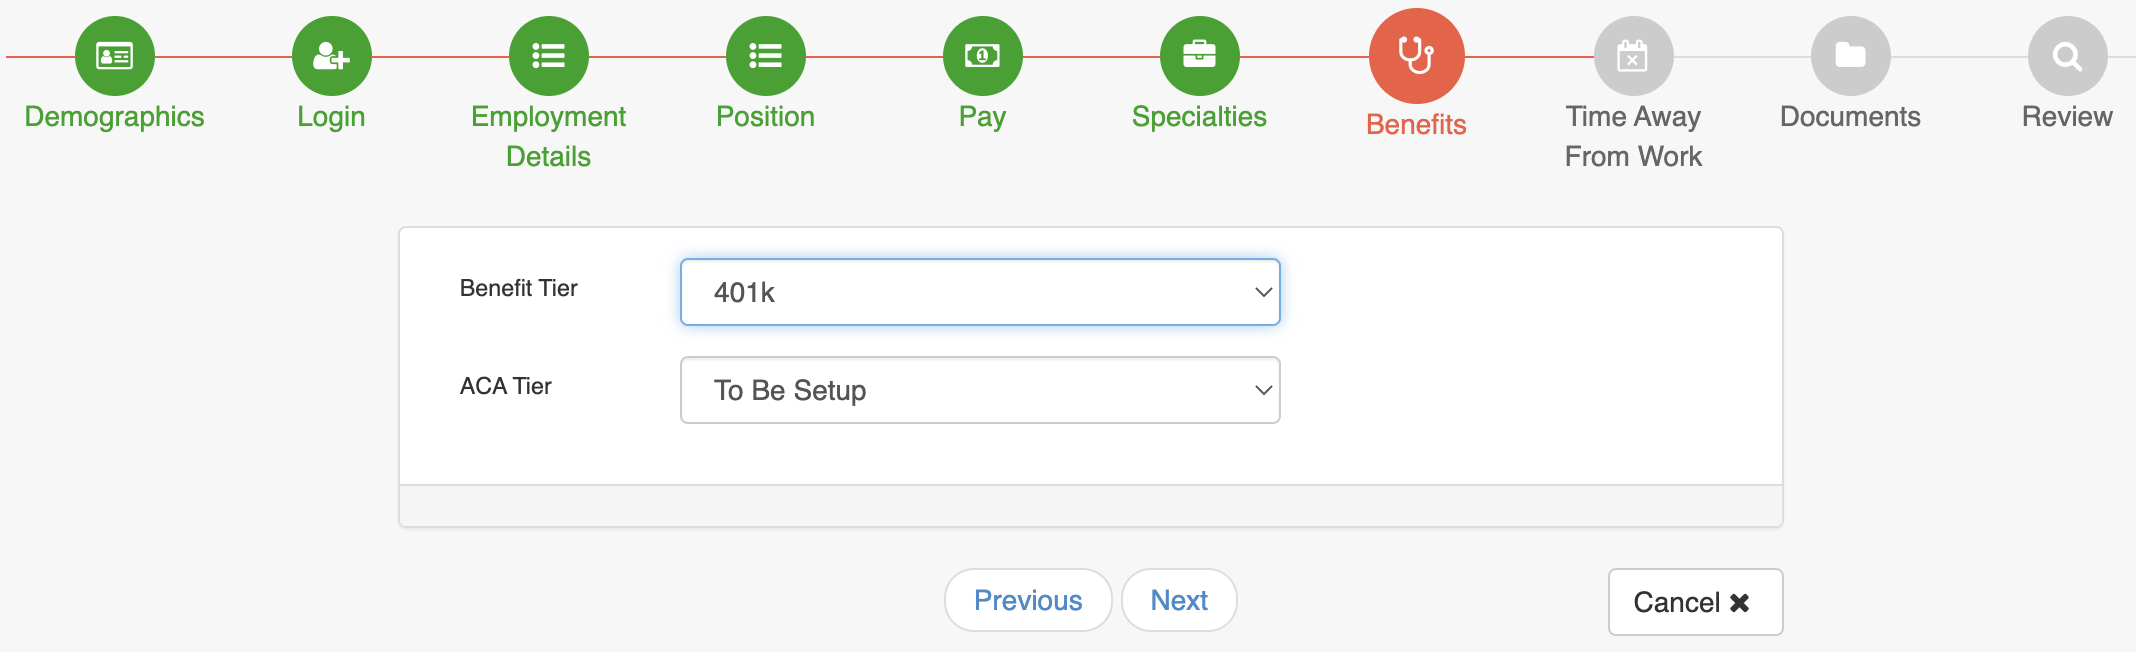Open the Pay money step icon
Viewport: 2136px width, 652px height.
coord(981,56)
